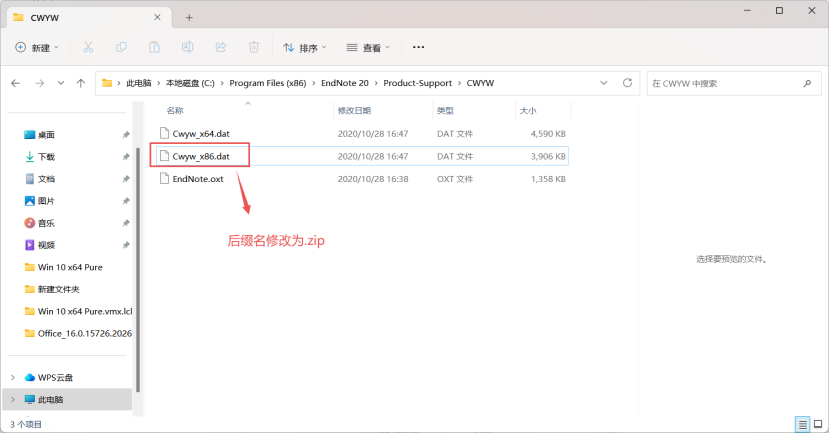Click Program Files (x86) breadcrumb
The height and width of the screenshot is (433, 829).
coord(268,83)
